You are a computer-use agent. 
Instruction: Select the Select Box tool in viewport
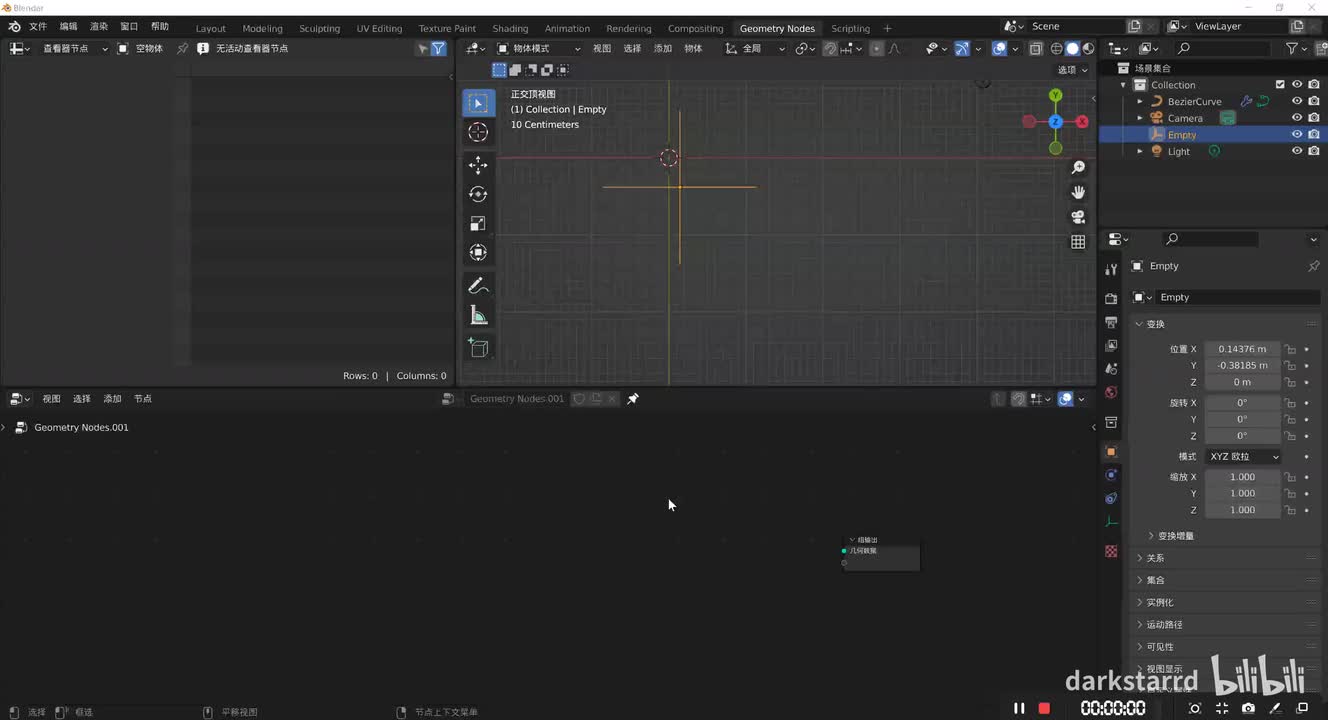(478, 103)
